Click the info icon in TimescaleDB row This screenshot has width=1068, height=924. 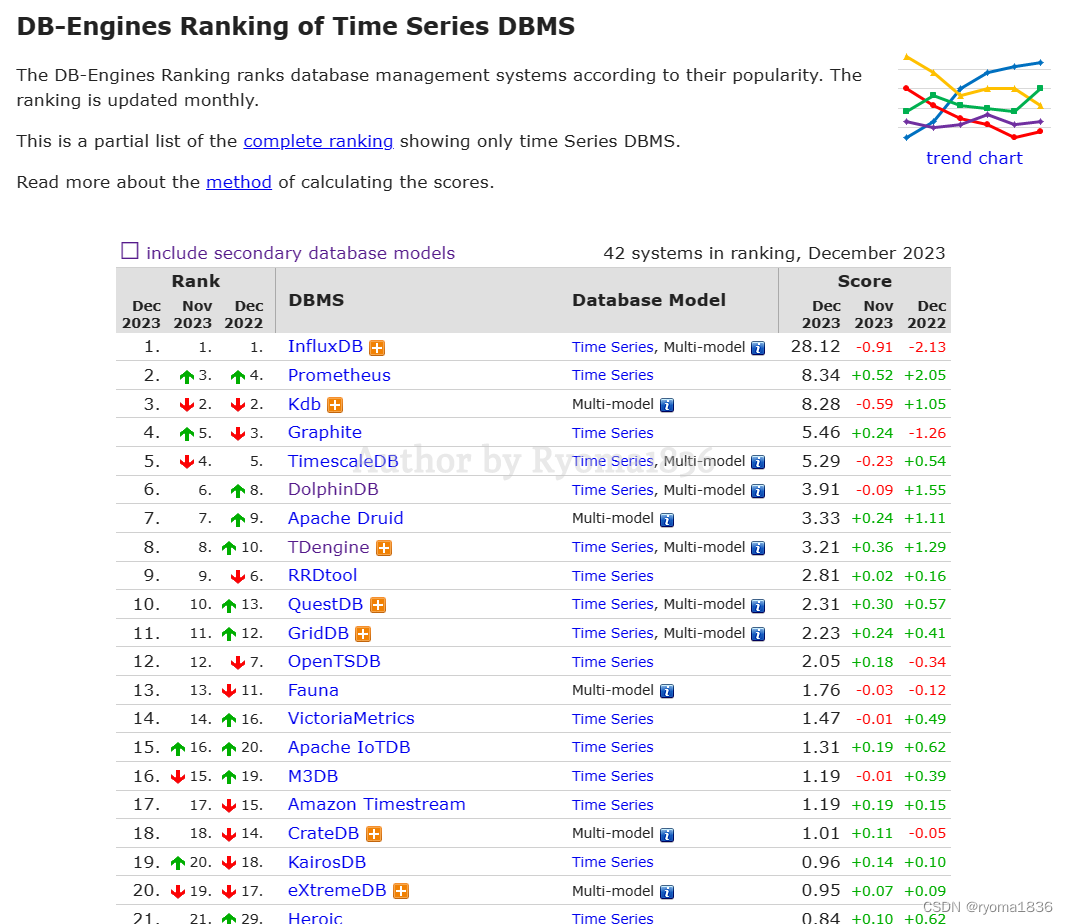[x=758, y=462]
